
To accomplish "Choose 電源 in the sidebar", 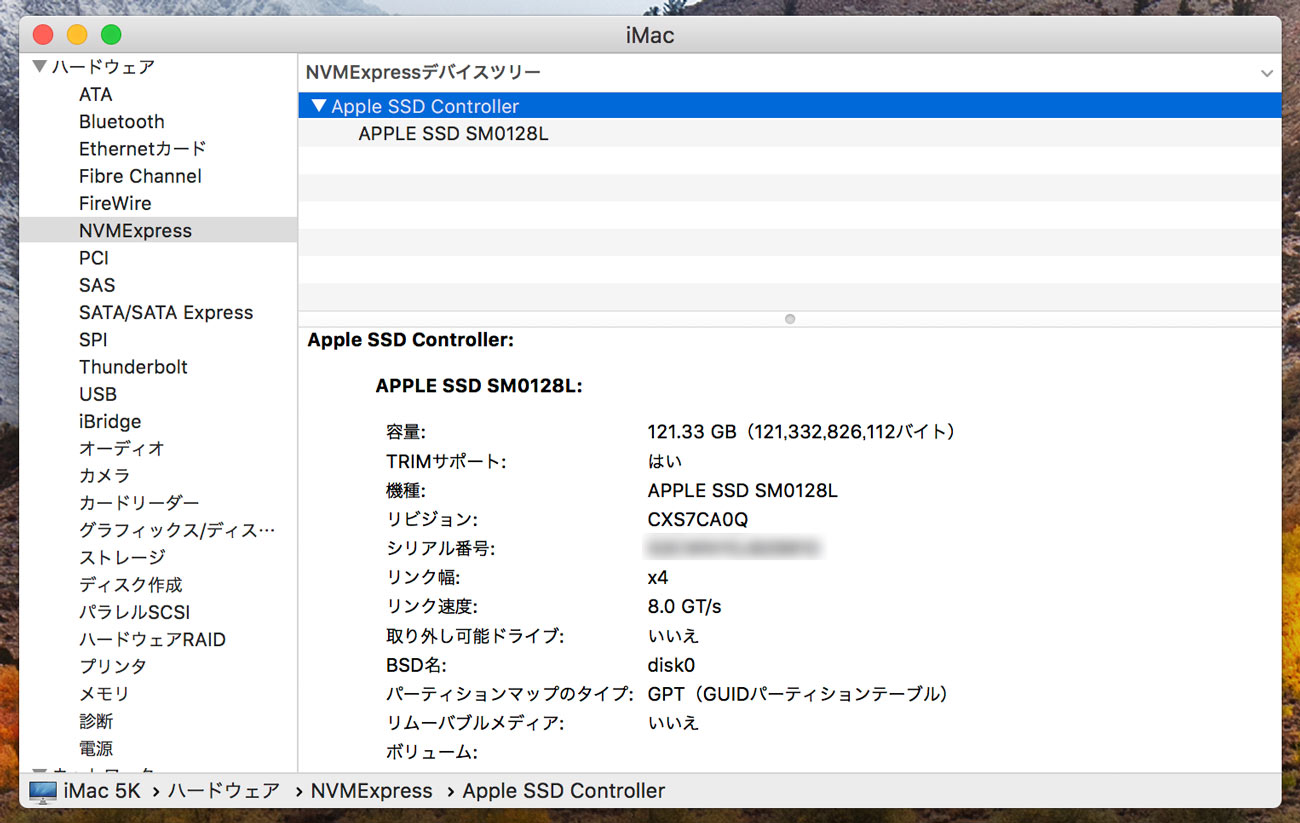I will (x=96, y=748).
